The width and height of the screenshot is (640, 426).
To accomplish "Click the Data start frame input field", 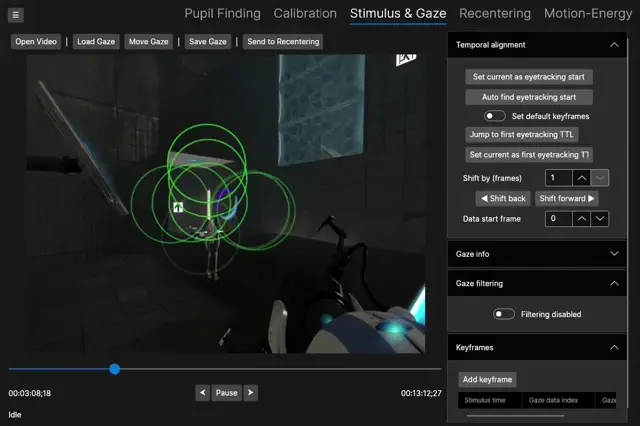I will pos(559,219).
